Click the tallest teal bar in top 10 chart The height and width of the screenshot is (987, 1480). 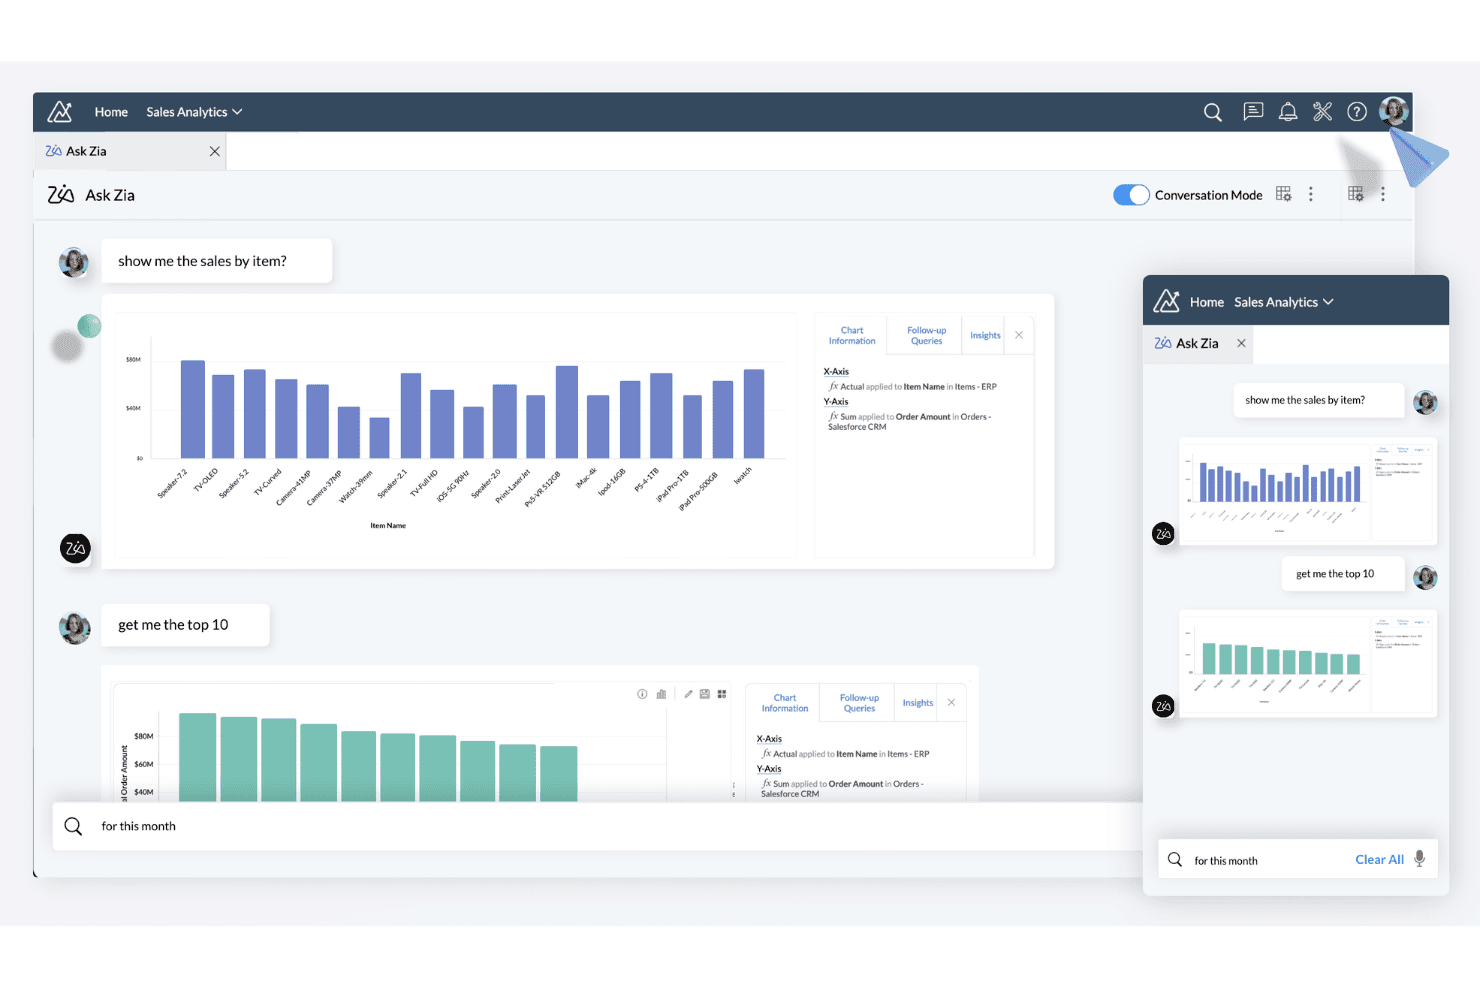point(197,757)
